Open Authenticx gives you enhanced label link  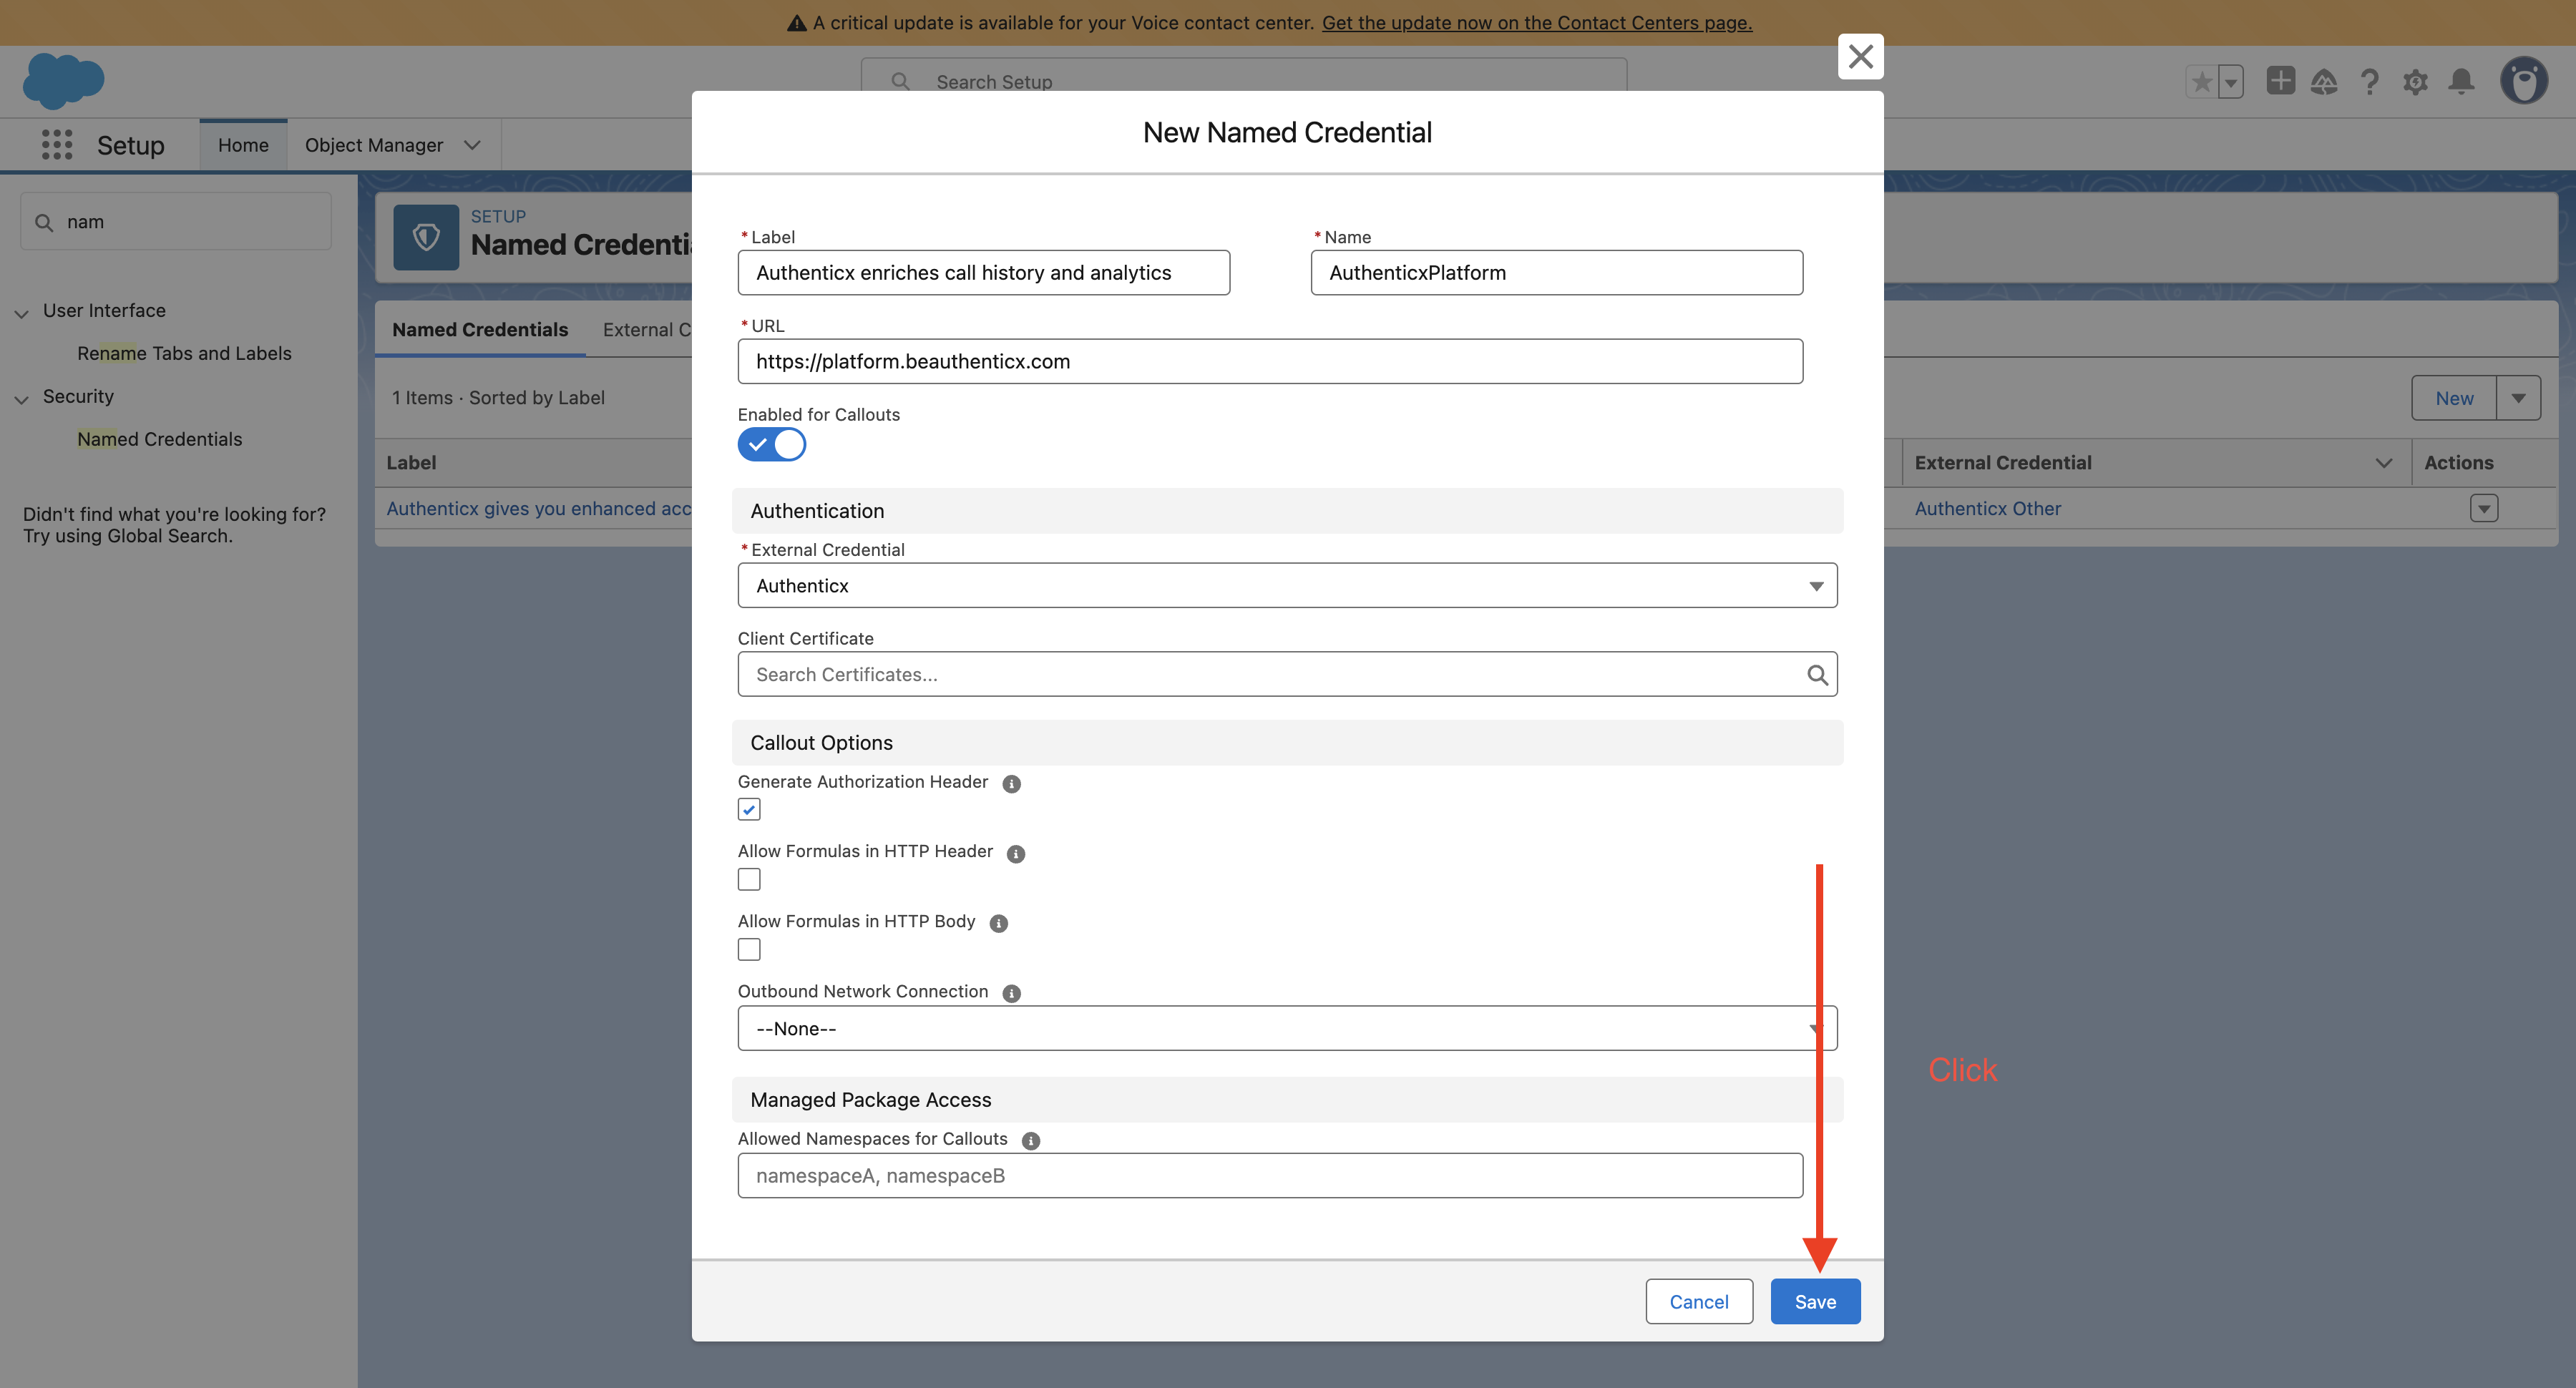click(538, 508)
